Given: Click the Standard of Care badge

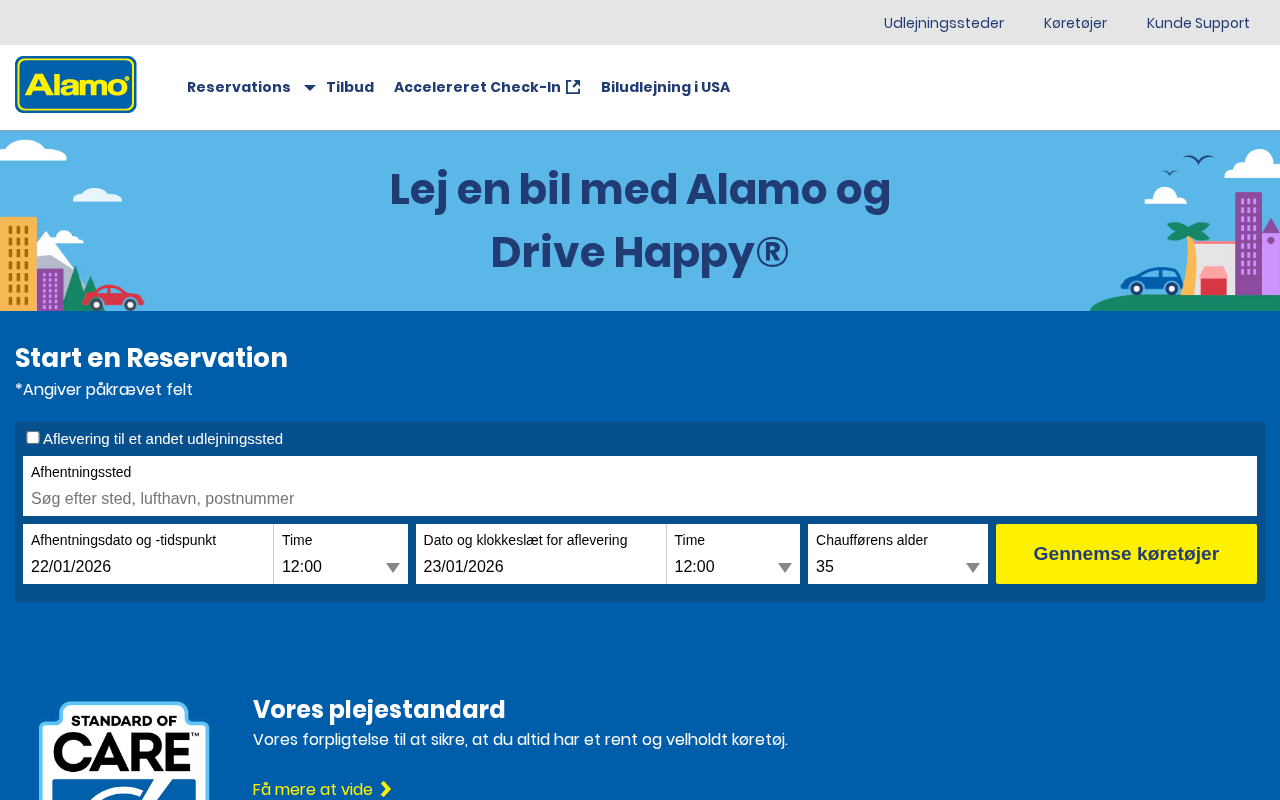Looking at the screenshot, I should 124,751.
